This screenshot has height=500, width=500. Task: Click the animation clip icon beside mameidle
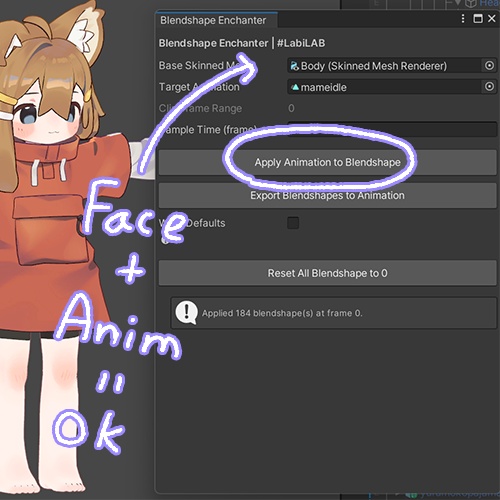(295, 87)
